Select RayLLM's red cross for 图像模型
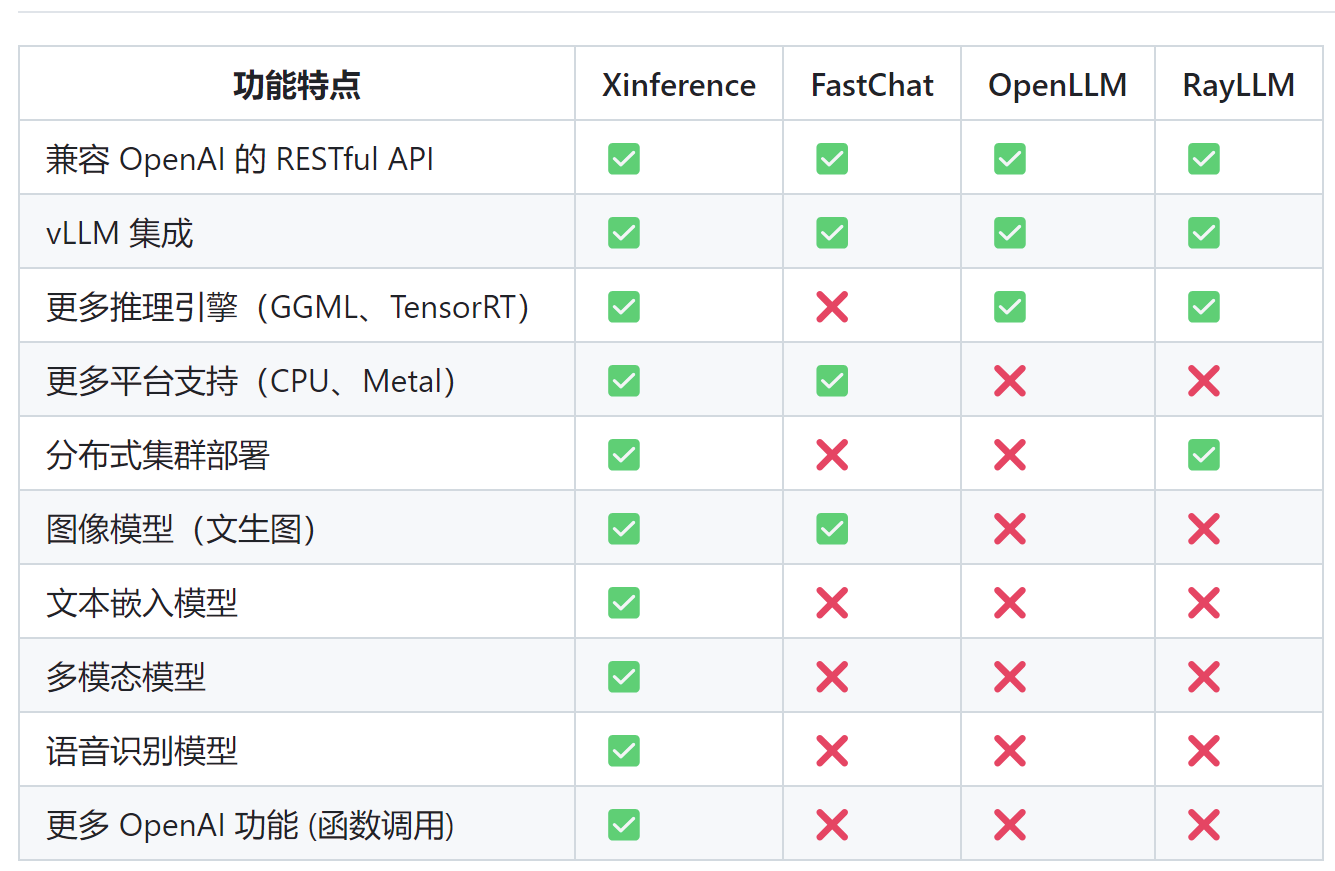The height and width of the screenshot is (871, 1335). [1203, 528]
